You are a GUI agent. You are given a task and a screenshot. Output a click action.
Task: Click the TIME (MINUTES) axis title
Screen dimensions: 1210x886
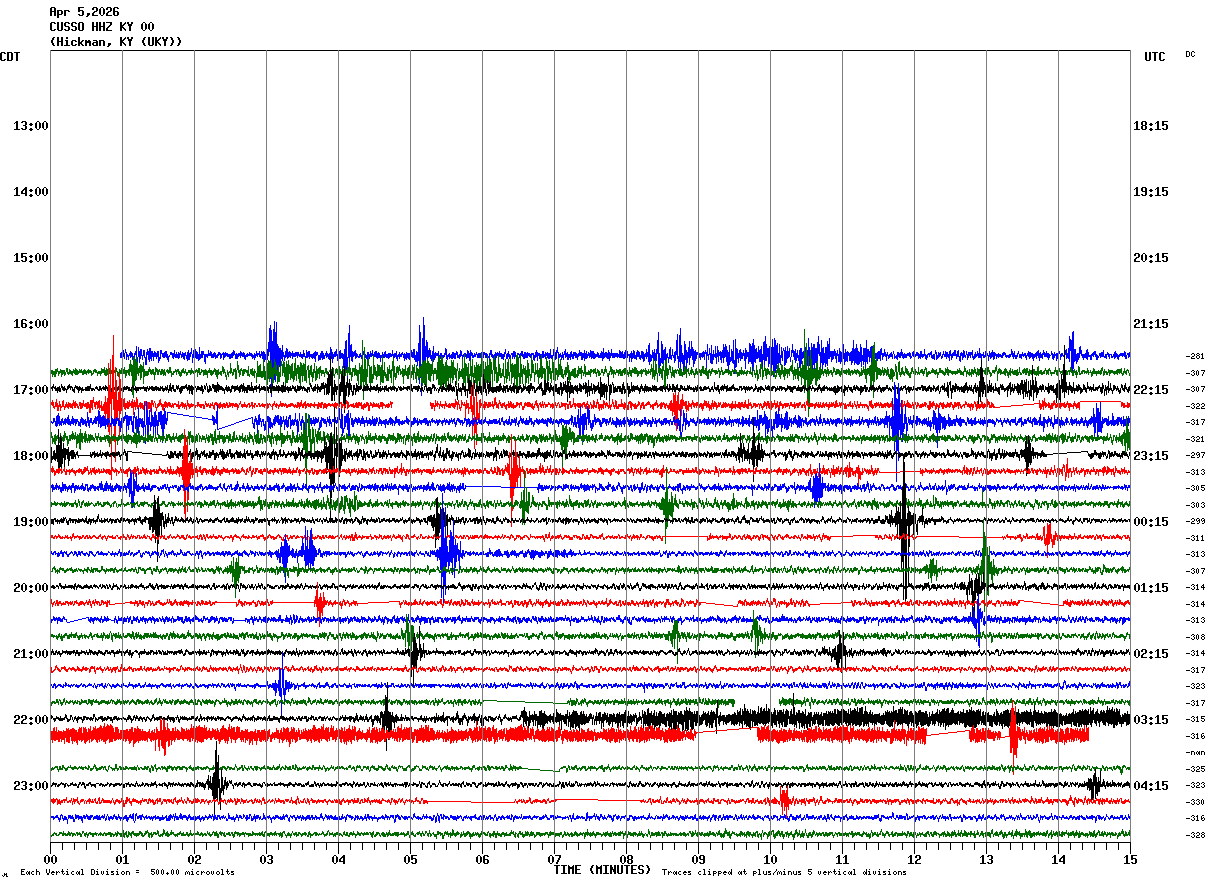point(602,870)
